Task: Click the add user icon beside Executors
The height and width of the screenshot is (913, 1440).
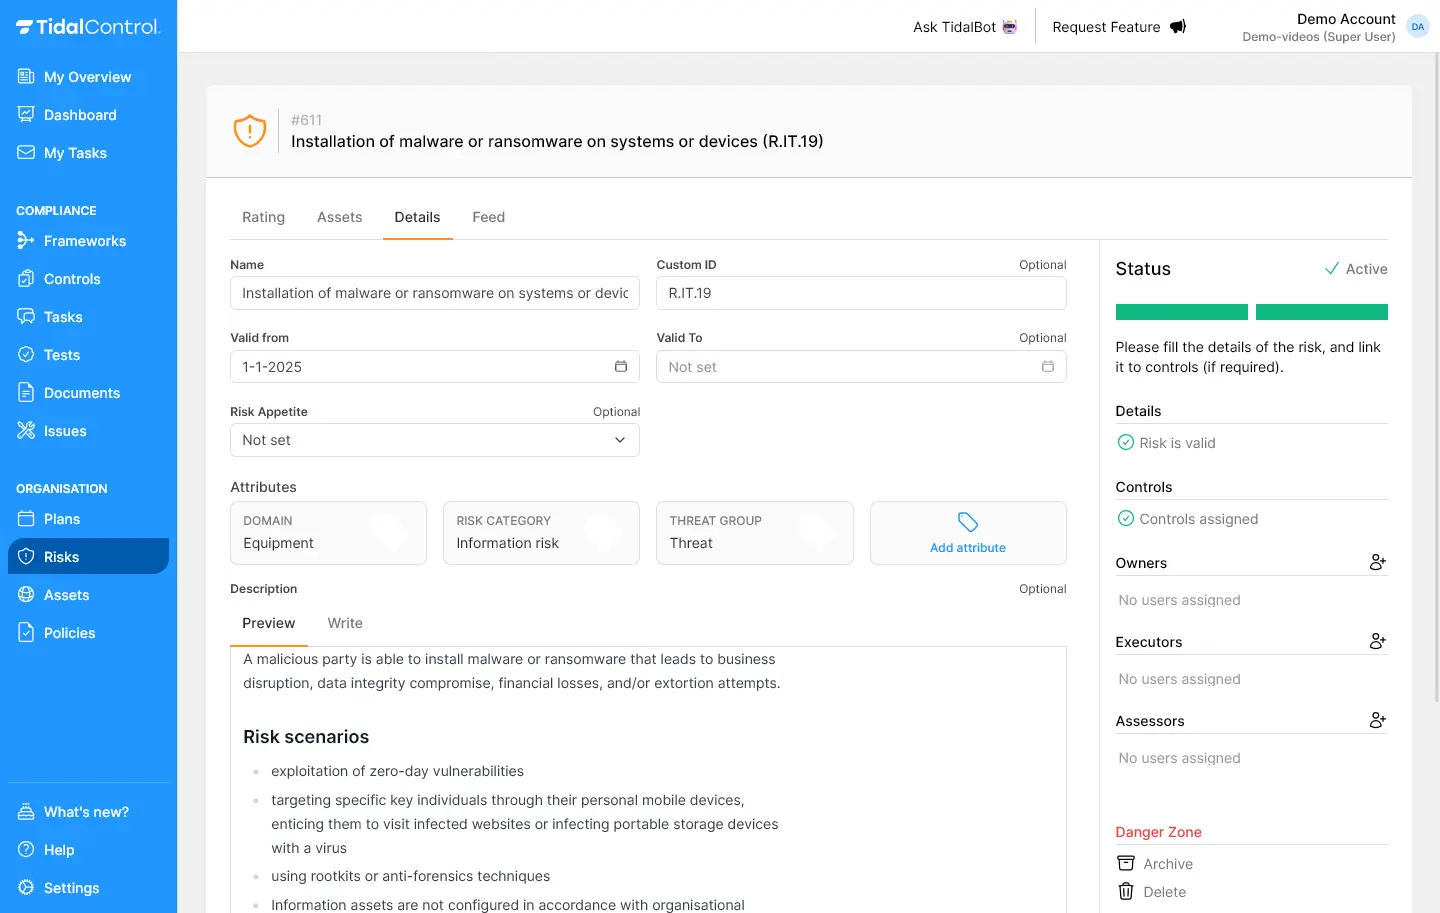Action: click(x=1377, y=642)
